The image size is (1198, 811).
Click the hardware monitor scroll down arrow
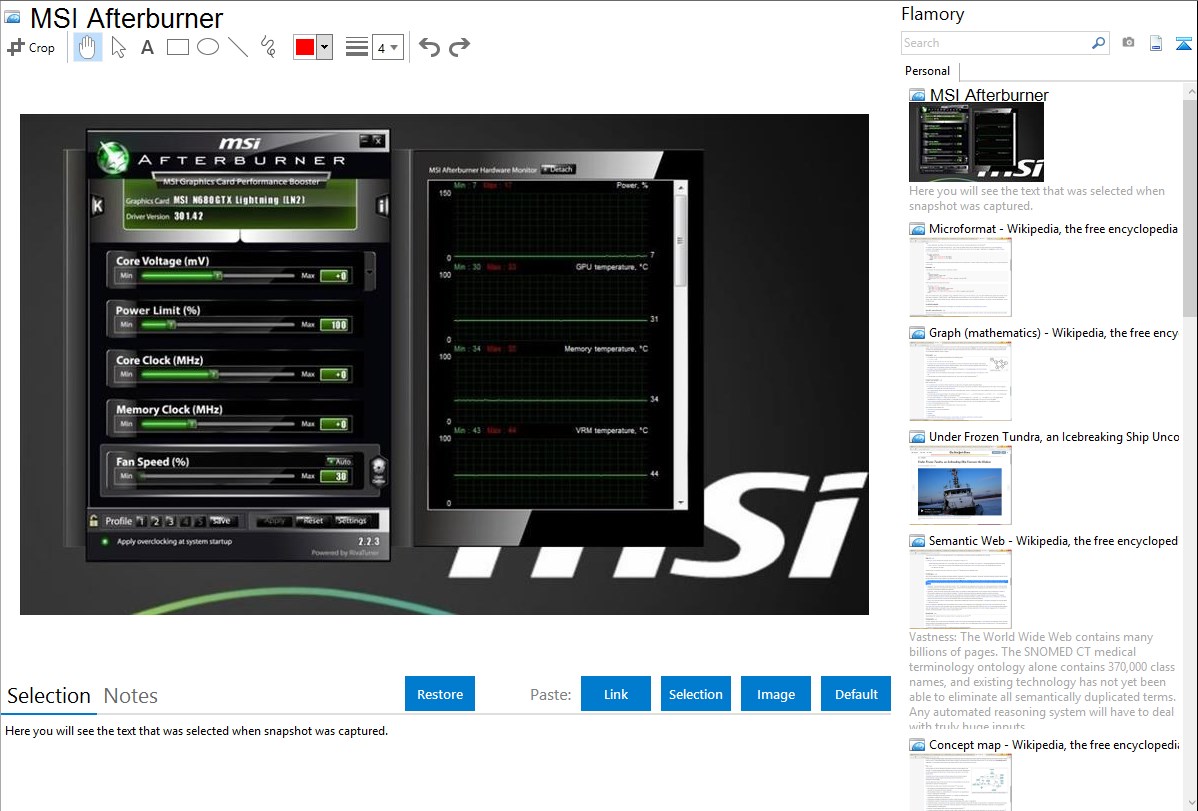(x=681, y=504)
